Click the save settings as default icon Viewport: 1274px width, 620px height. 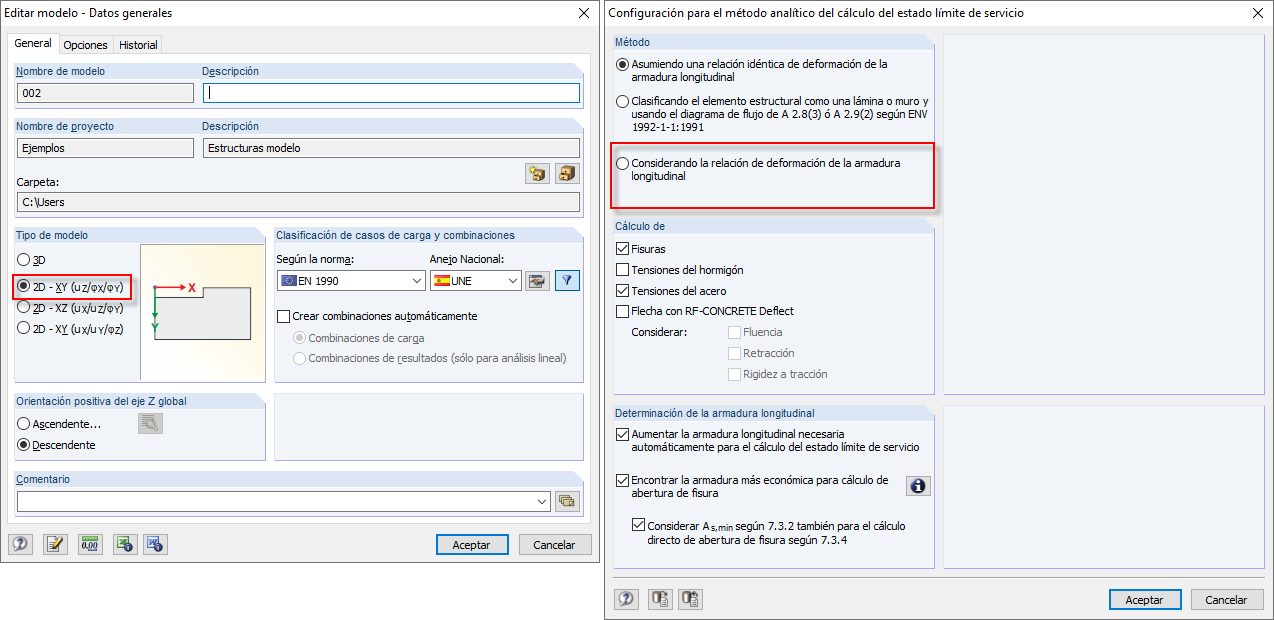click(691, 599)
